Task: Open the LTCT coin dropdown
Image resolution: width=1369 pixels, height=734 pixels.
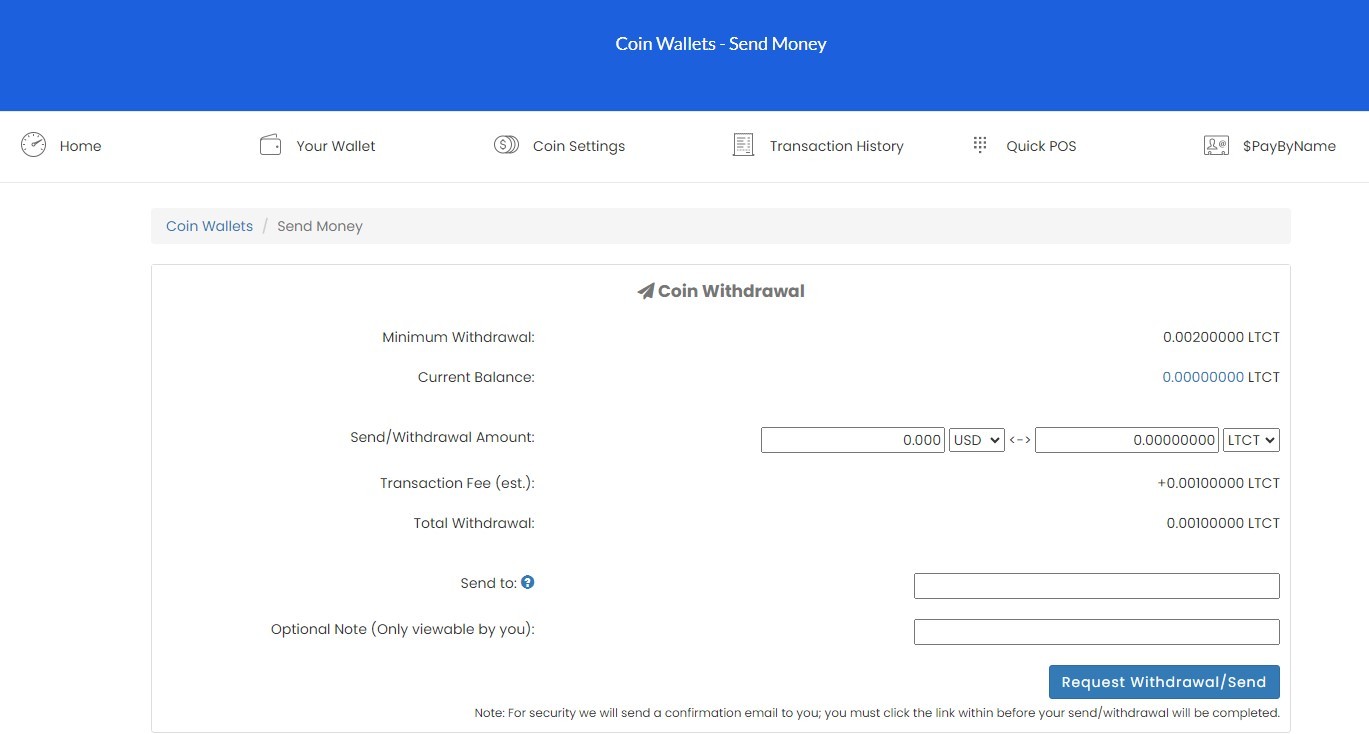Action: coord(1251,439)
